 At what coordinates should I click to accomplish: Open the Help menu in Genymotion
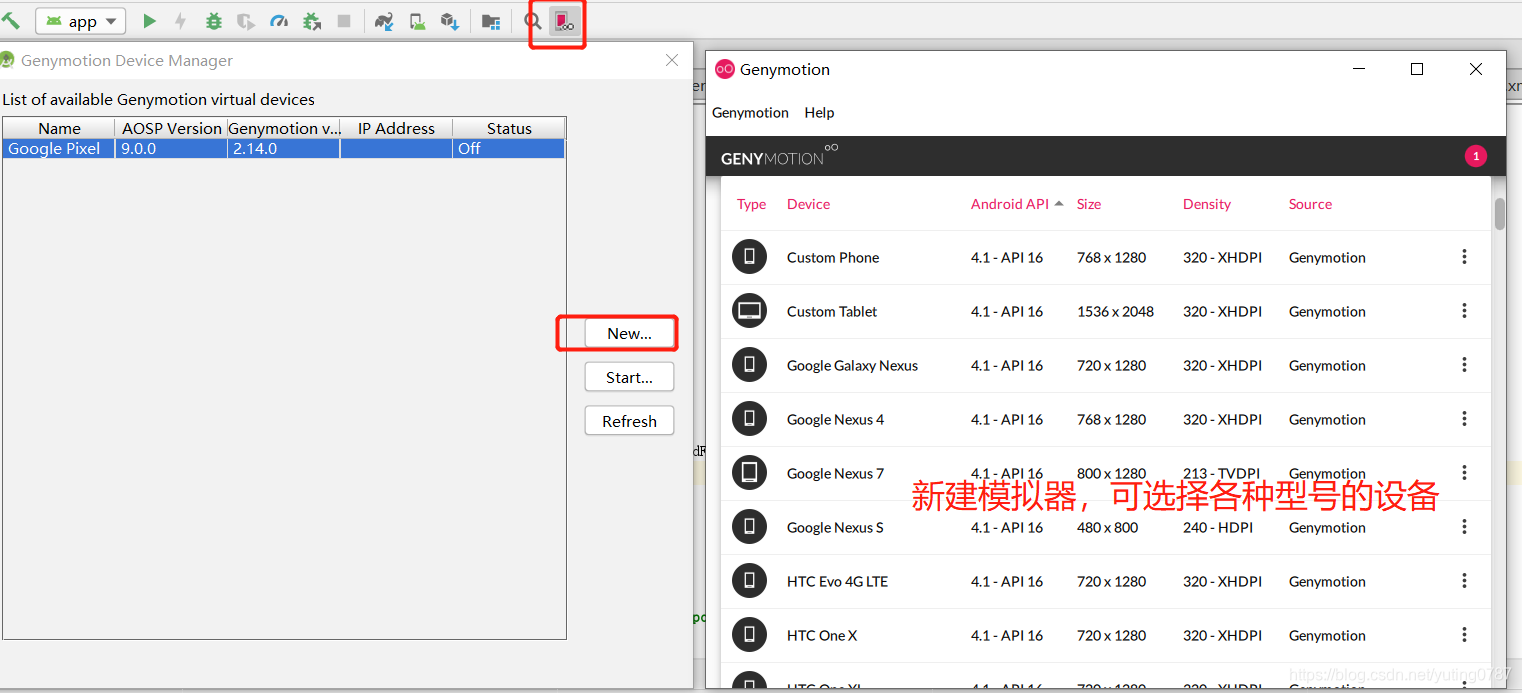819,113
